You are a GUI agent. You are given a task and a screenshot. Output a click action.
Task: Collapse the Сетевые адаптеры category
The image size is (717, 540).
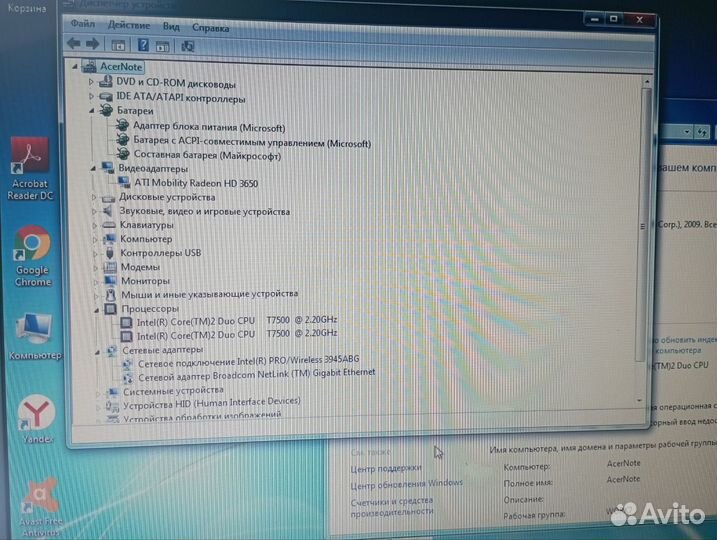[97, 352]
